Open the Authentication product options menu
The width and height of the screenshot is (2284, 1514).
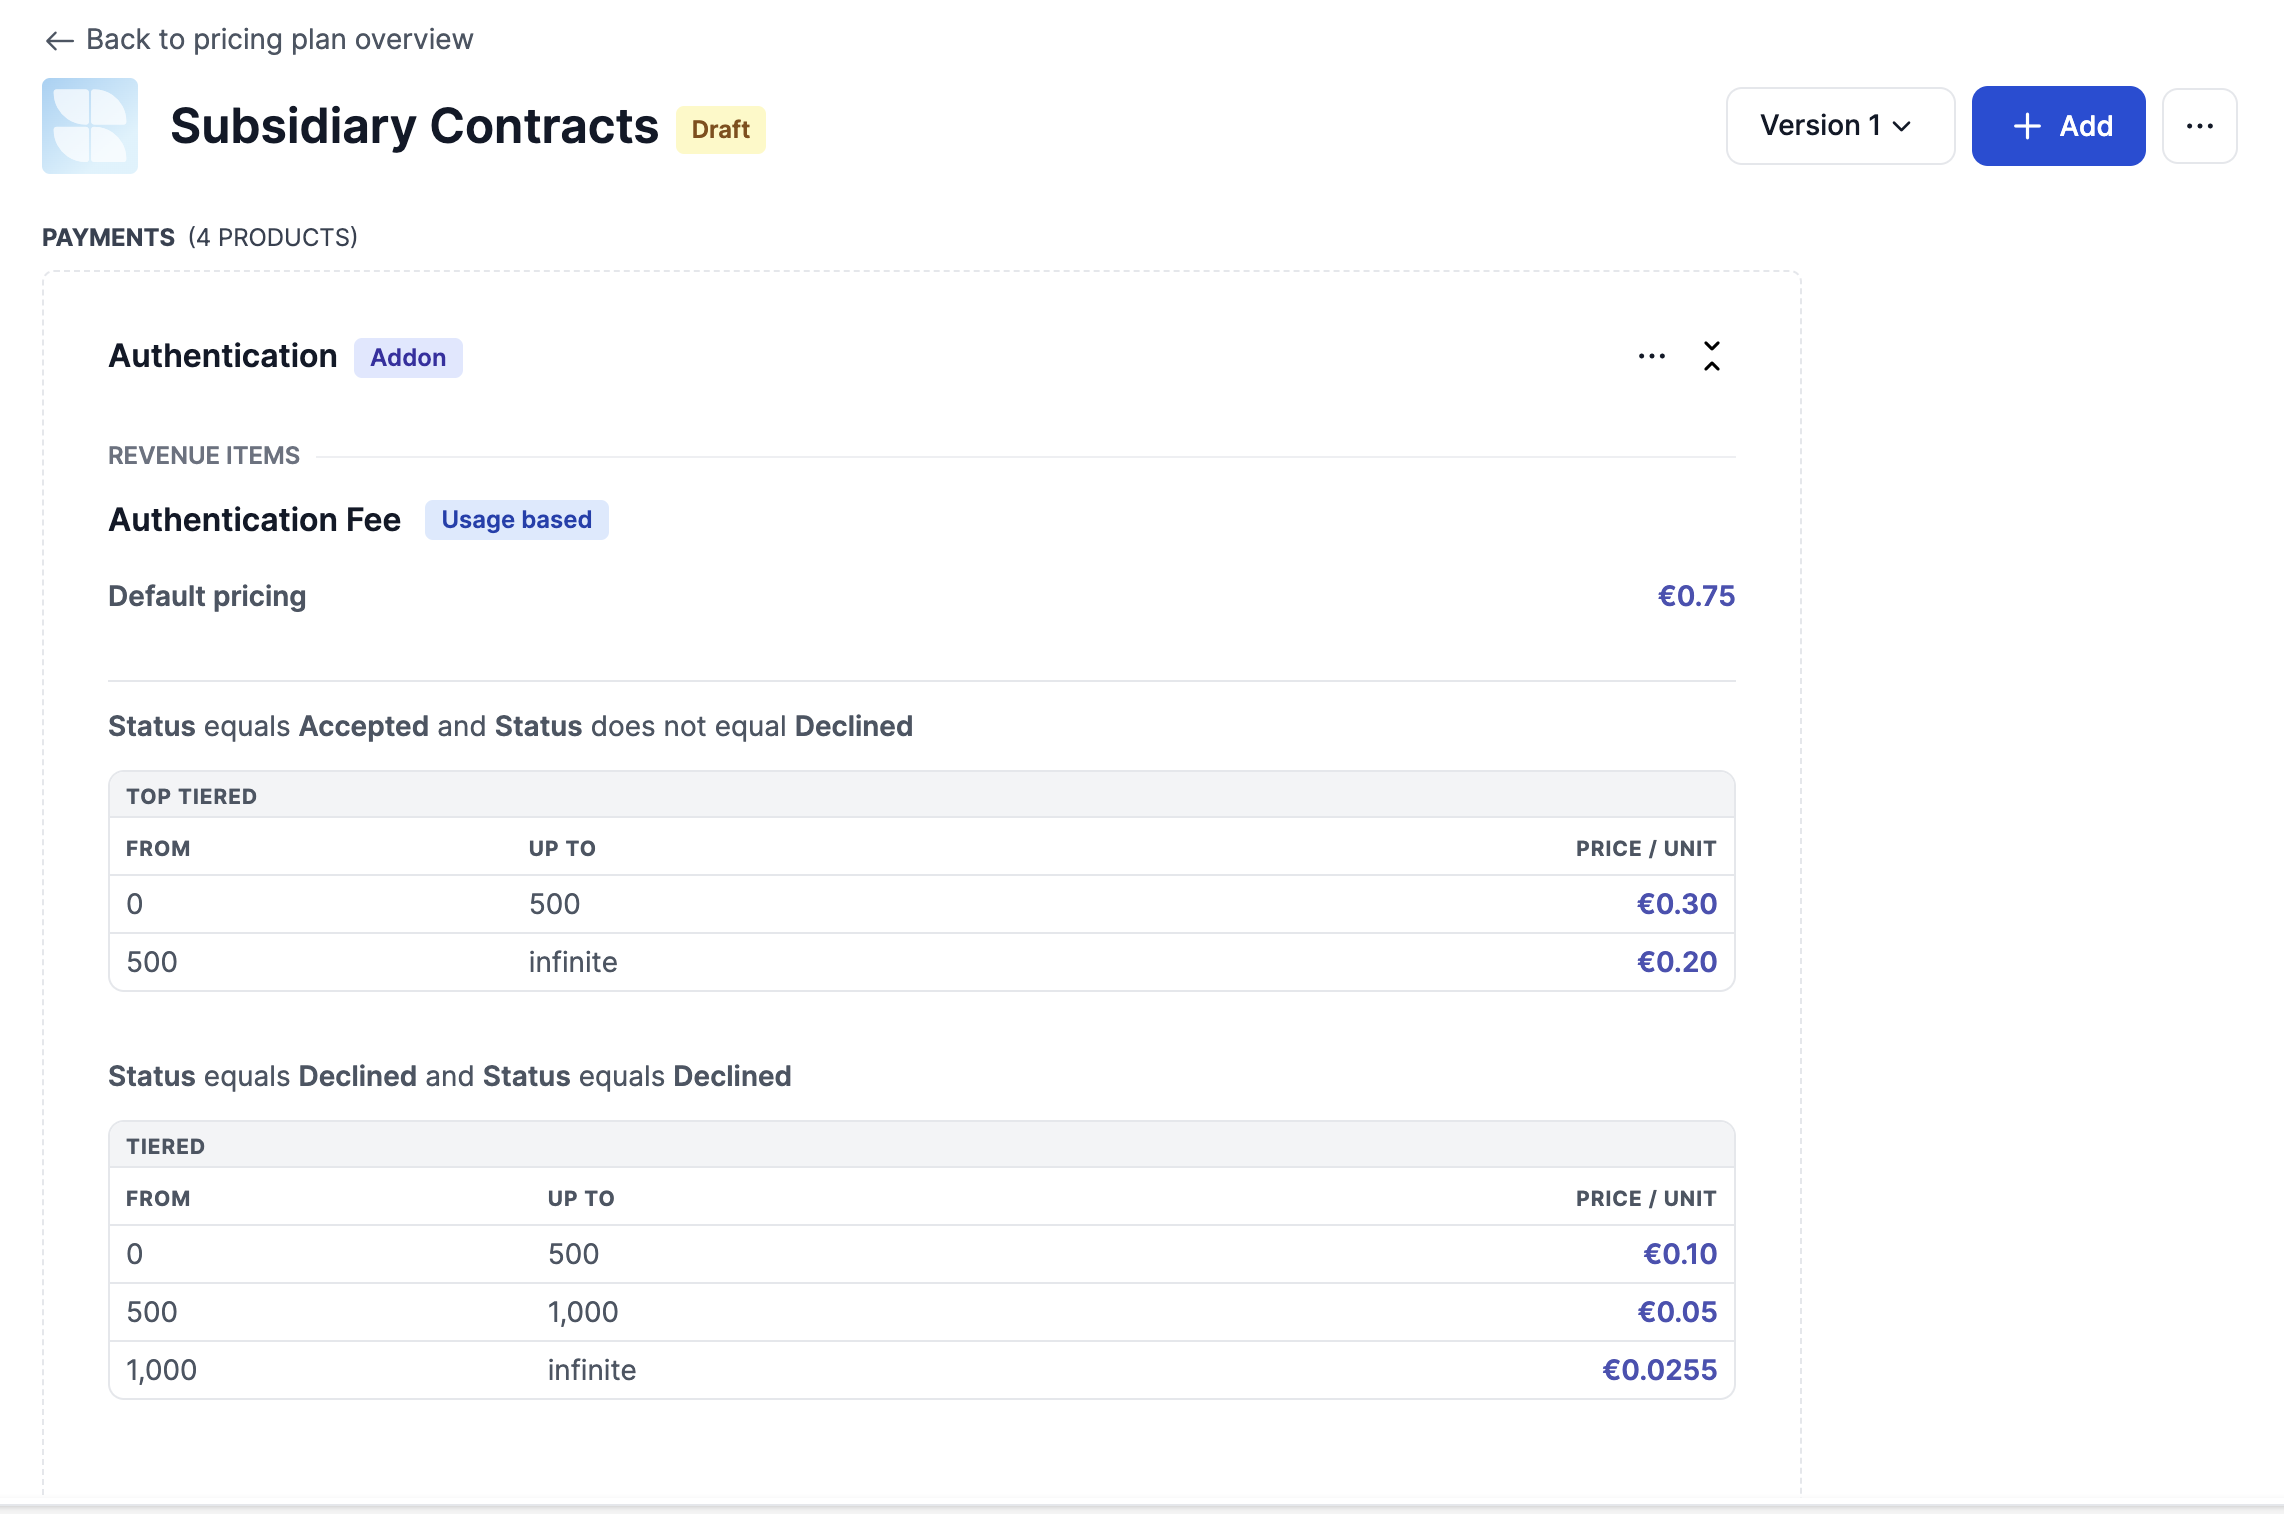click(x=1652, y=356)
